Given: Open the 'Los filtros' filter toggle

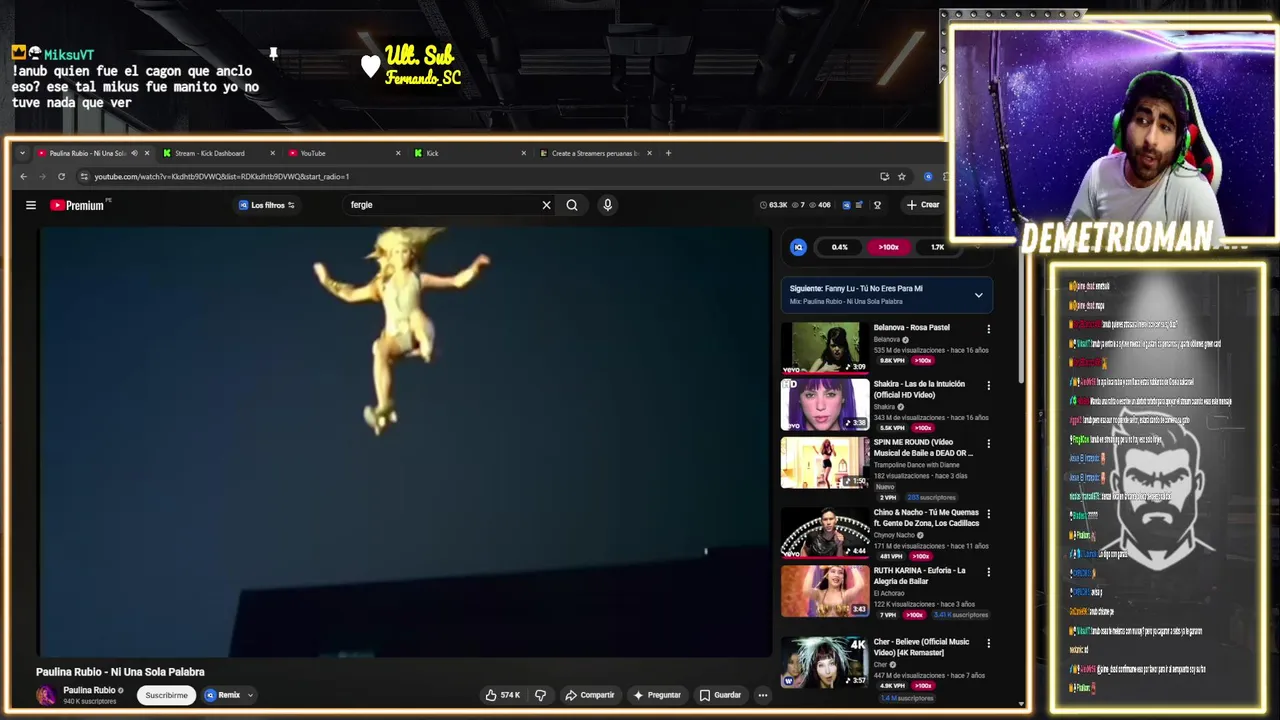Looking at the screenshot, I should tap(266, 205).
